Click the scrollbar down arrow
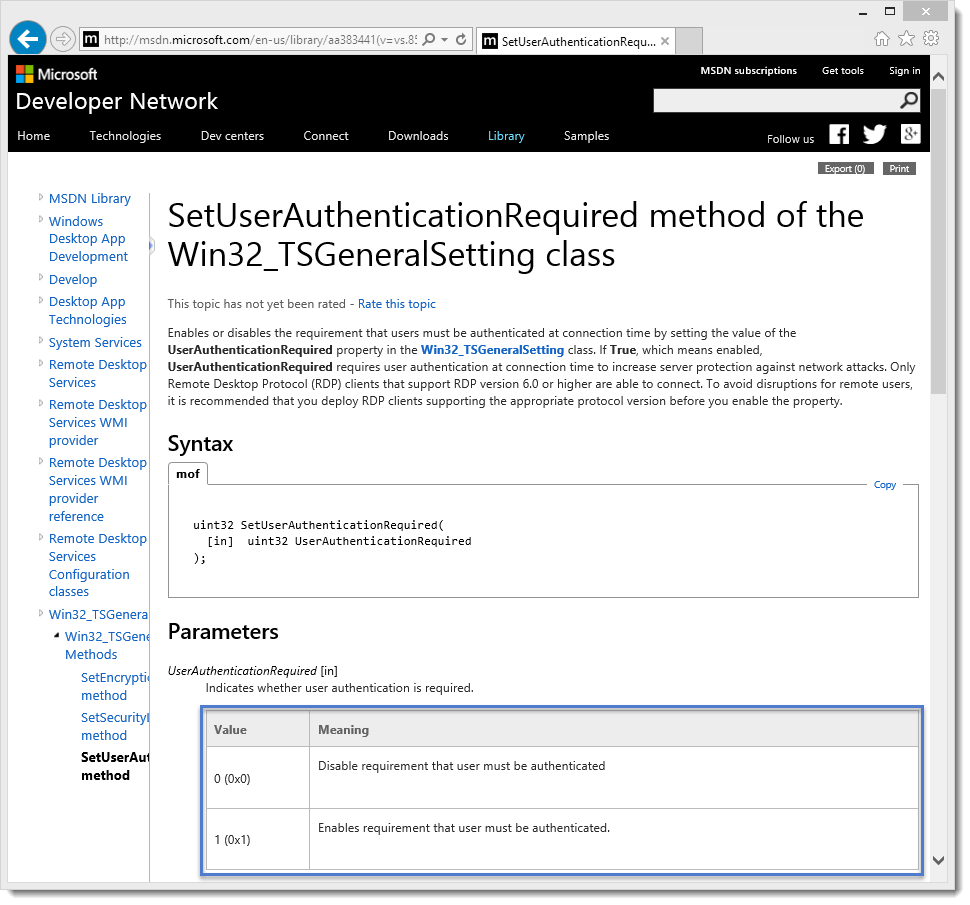Screen dimensions: 970x905 click(938, 860)
